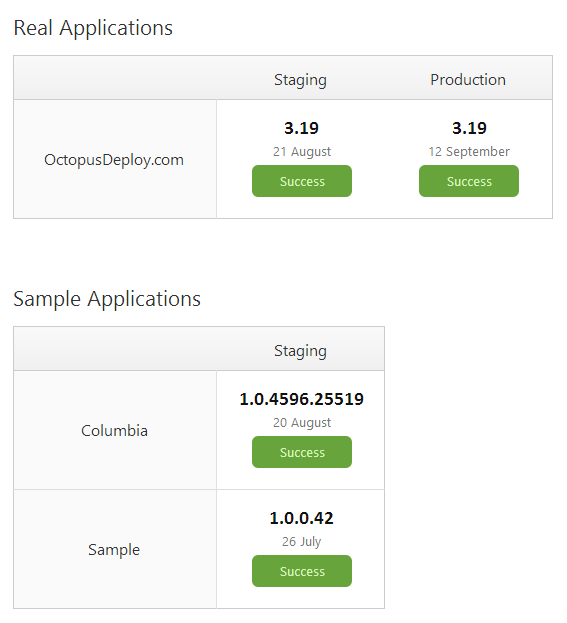Click the 20 August deployment date
Image resolution: width=567 pixels, height=623 pixels.
(302, 423)
